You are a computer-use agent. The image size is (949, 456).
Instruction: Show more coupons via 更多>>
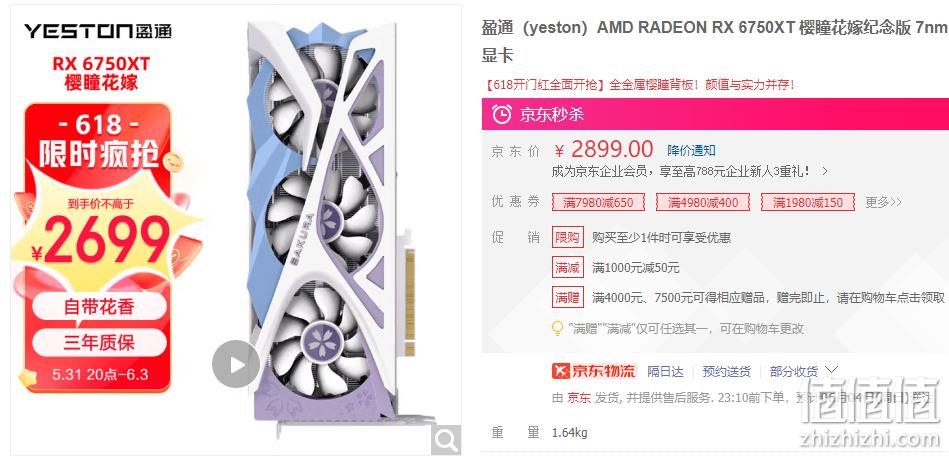click(x=884, y=202)
